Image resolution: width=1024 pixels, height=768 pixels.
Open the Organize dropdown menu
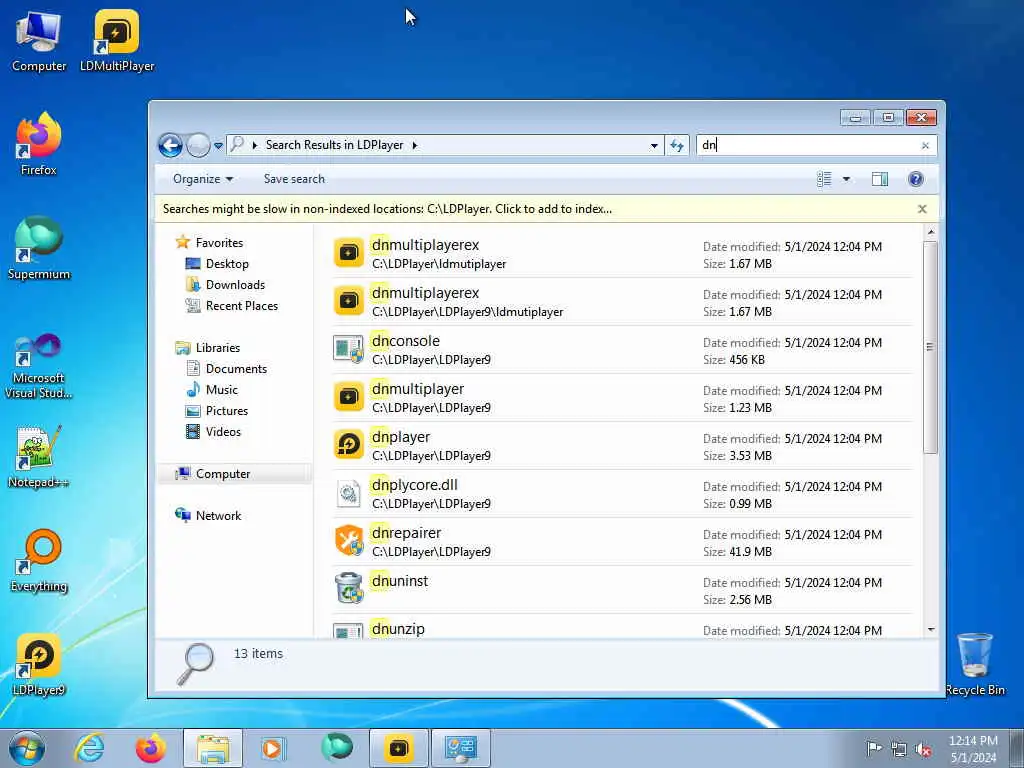[x=202, y=179]
